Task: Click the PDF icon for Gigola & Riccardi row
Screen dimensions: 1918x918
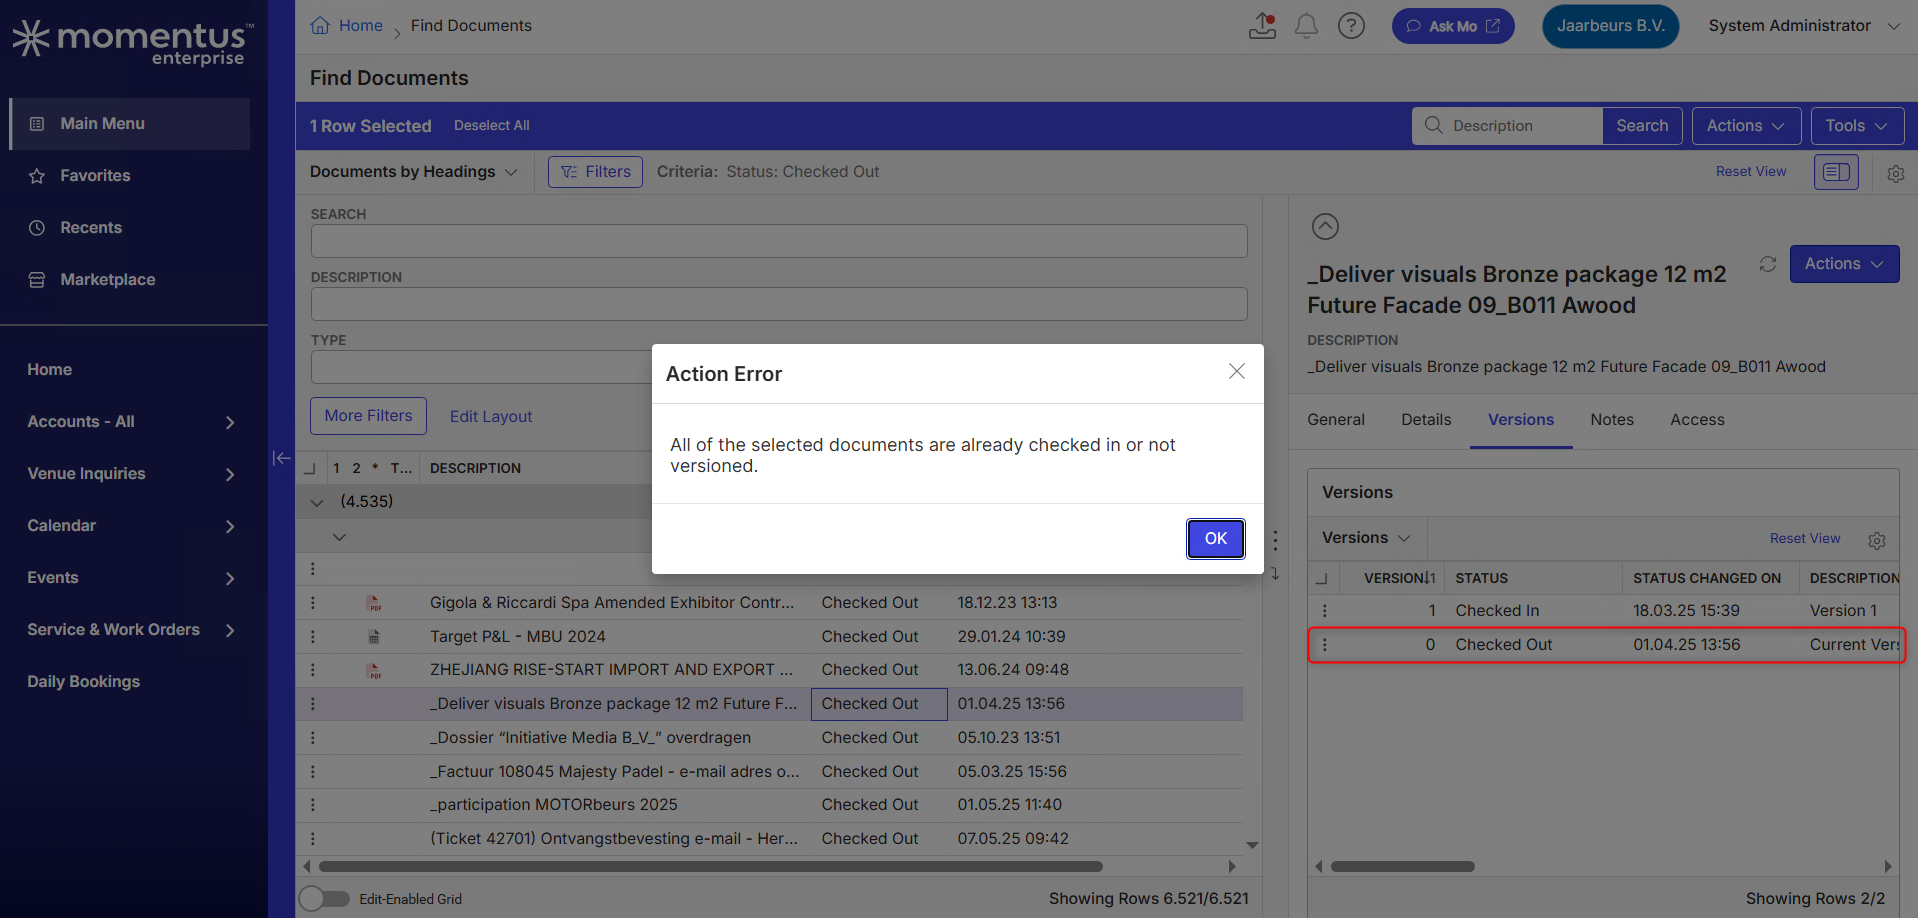Action: coord(374,603)
